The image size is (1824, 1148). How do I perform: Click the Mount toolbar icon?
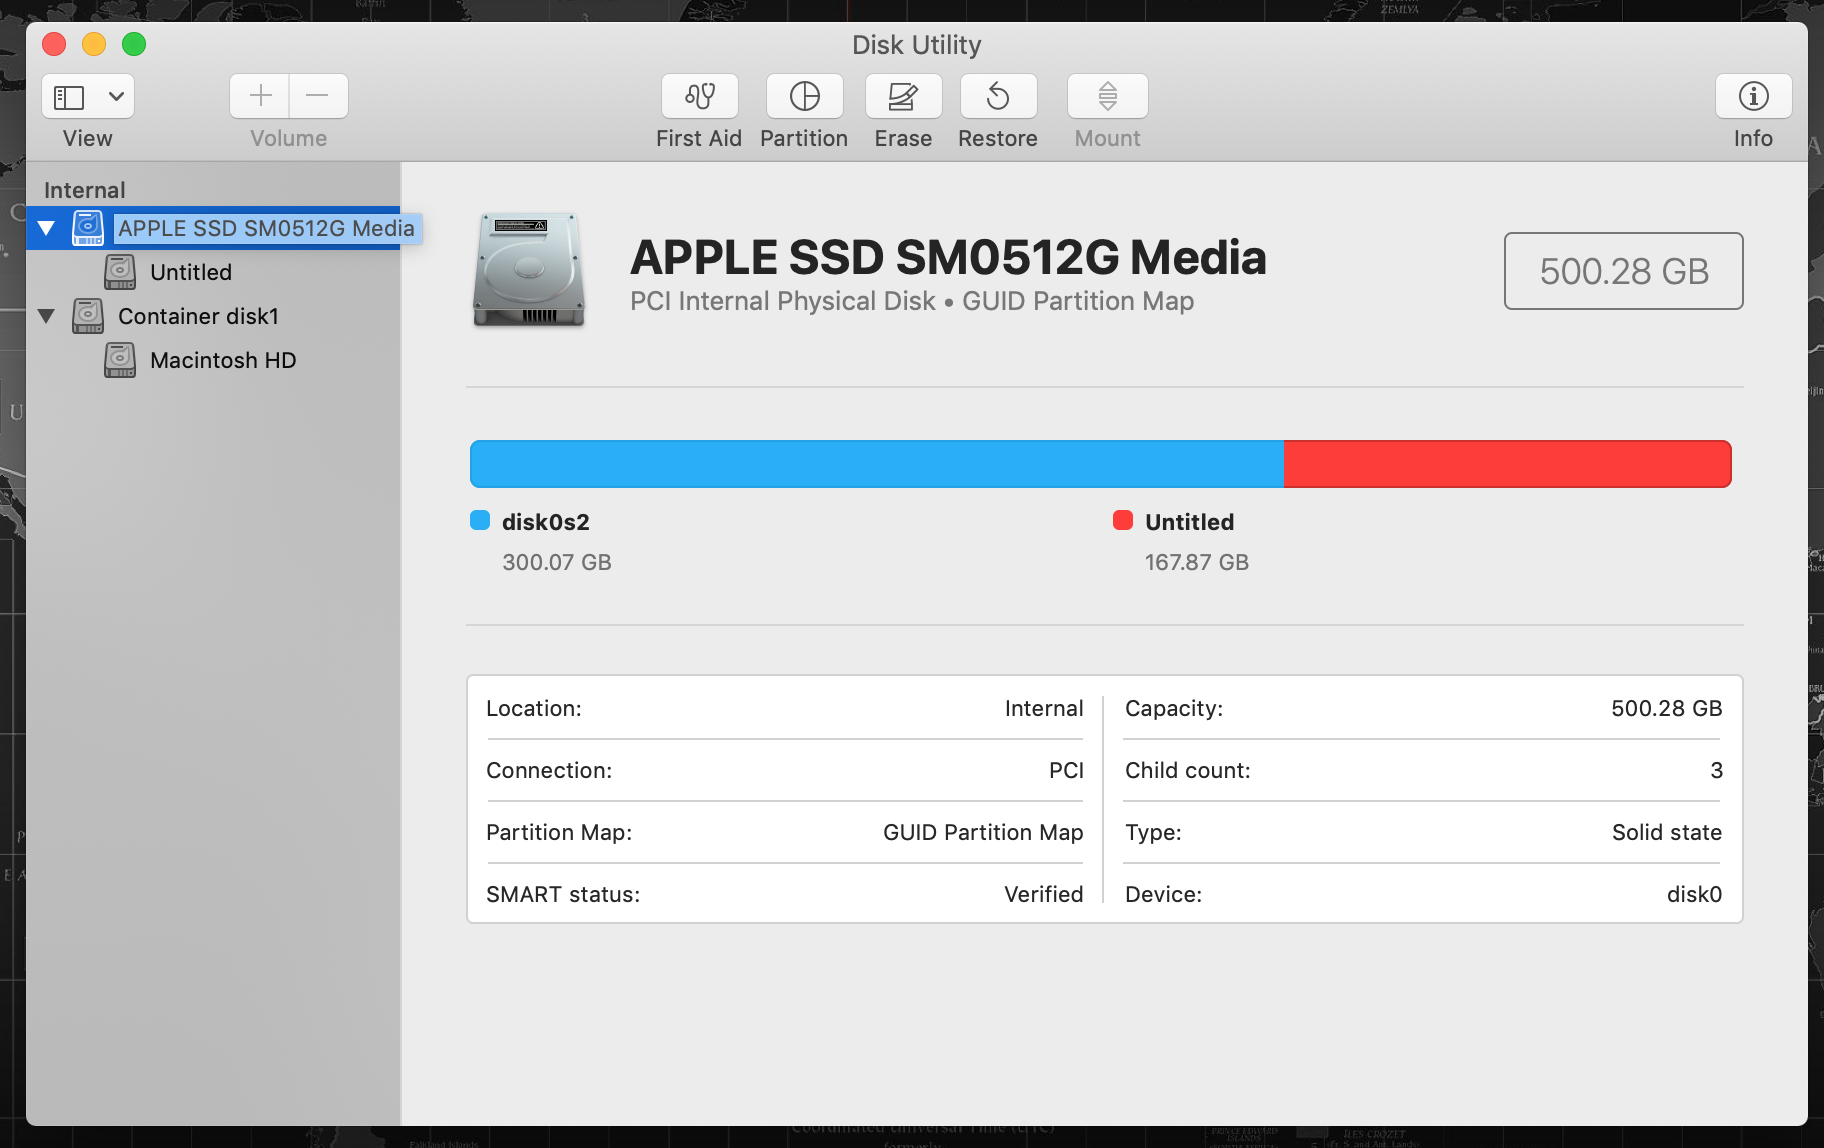pyautogui.click(x=1107, y=96)
